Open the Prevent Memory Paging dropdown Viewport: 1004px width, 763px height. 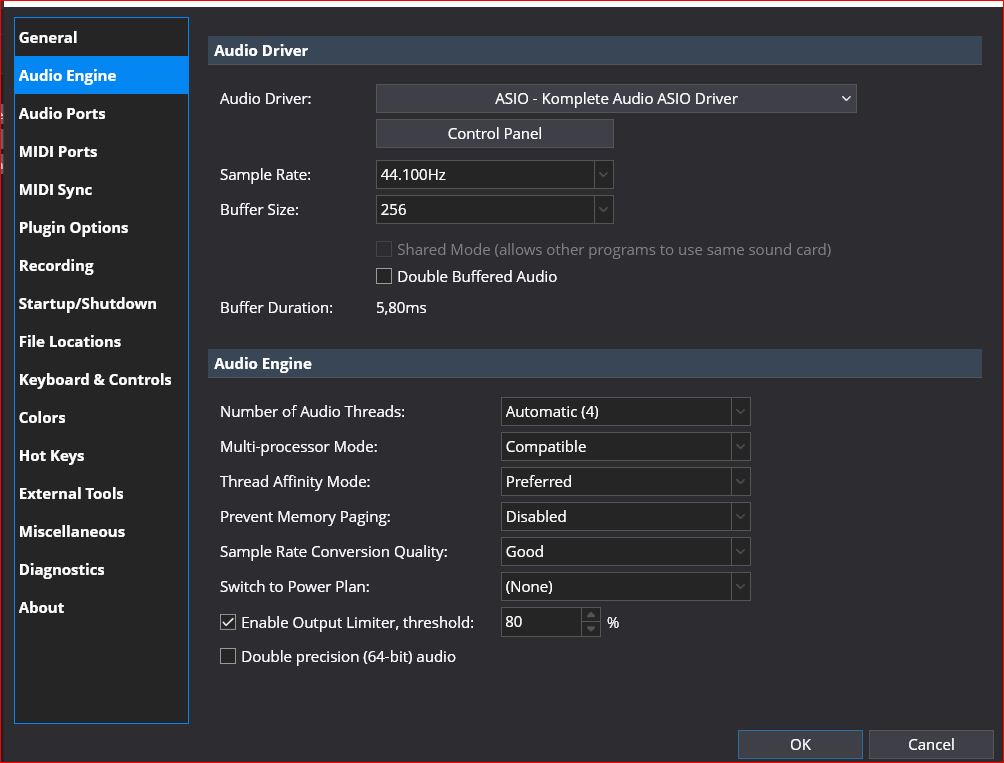tap(625, 517)
